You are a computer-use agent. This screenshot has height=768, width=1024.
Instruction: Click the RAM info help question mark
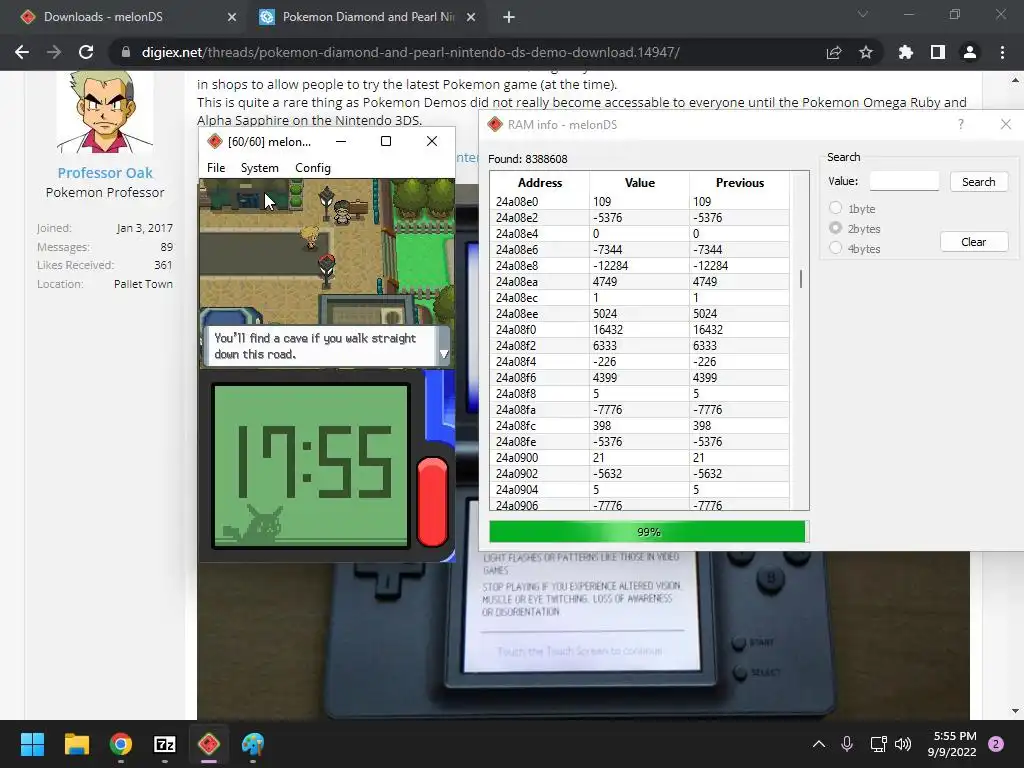[x=961, y=124]
